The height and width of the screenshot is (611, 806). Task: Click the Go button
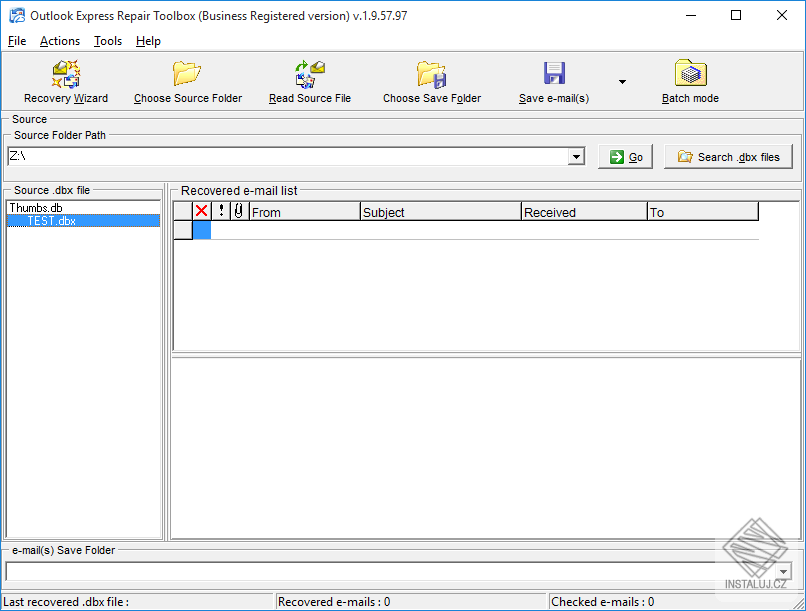pos(626,157)
